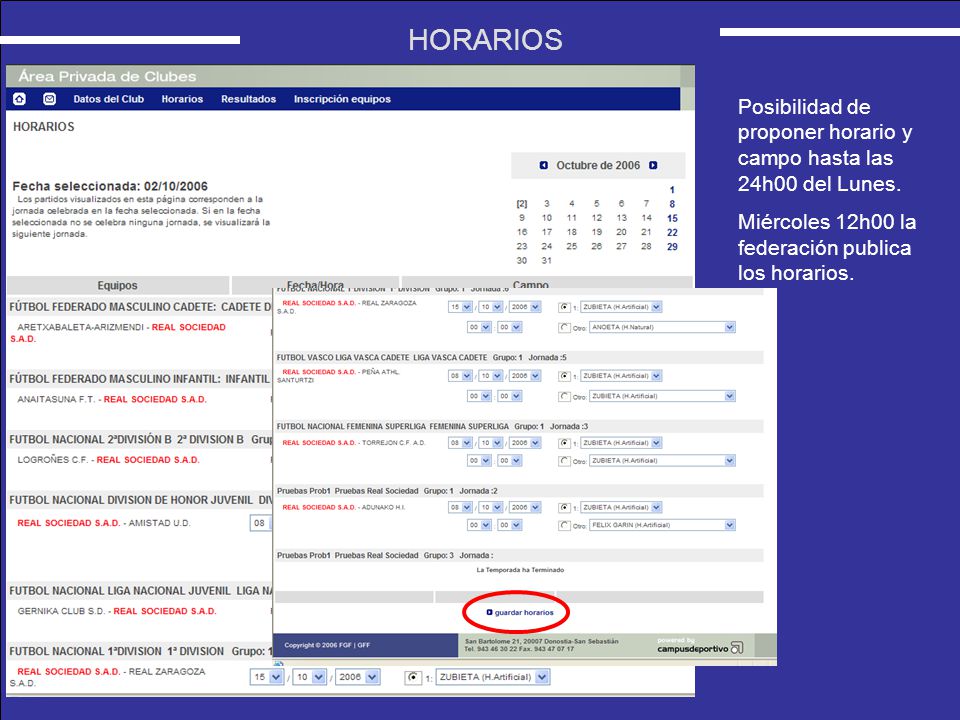The image size is (960, 720).
Task: Open hour dropdown for Adunako H.I. match
Action: point(479,525)
